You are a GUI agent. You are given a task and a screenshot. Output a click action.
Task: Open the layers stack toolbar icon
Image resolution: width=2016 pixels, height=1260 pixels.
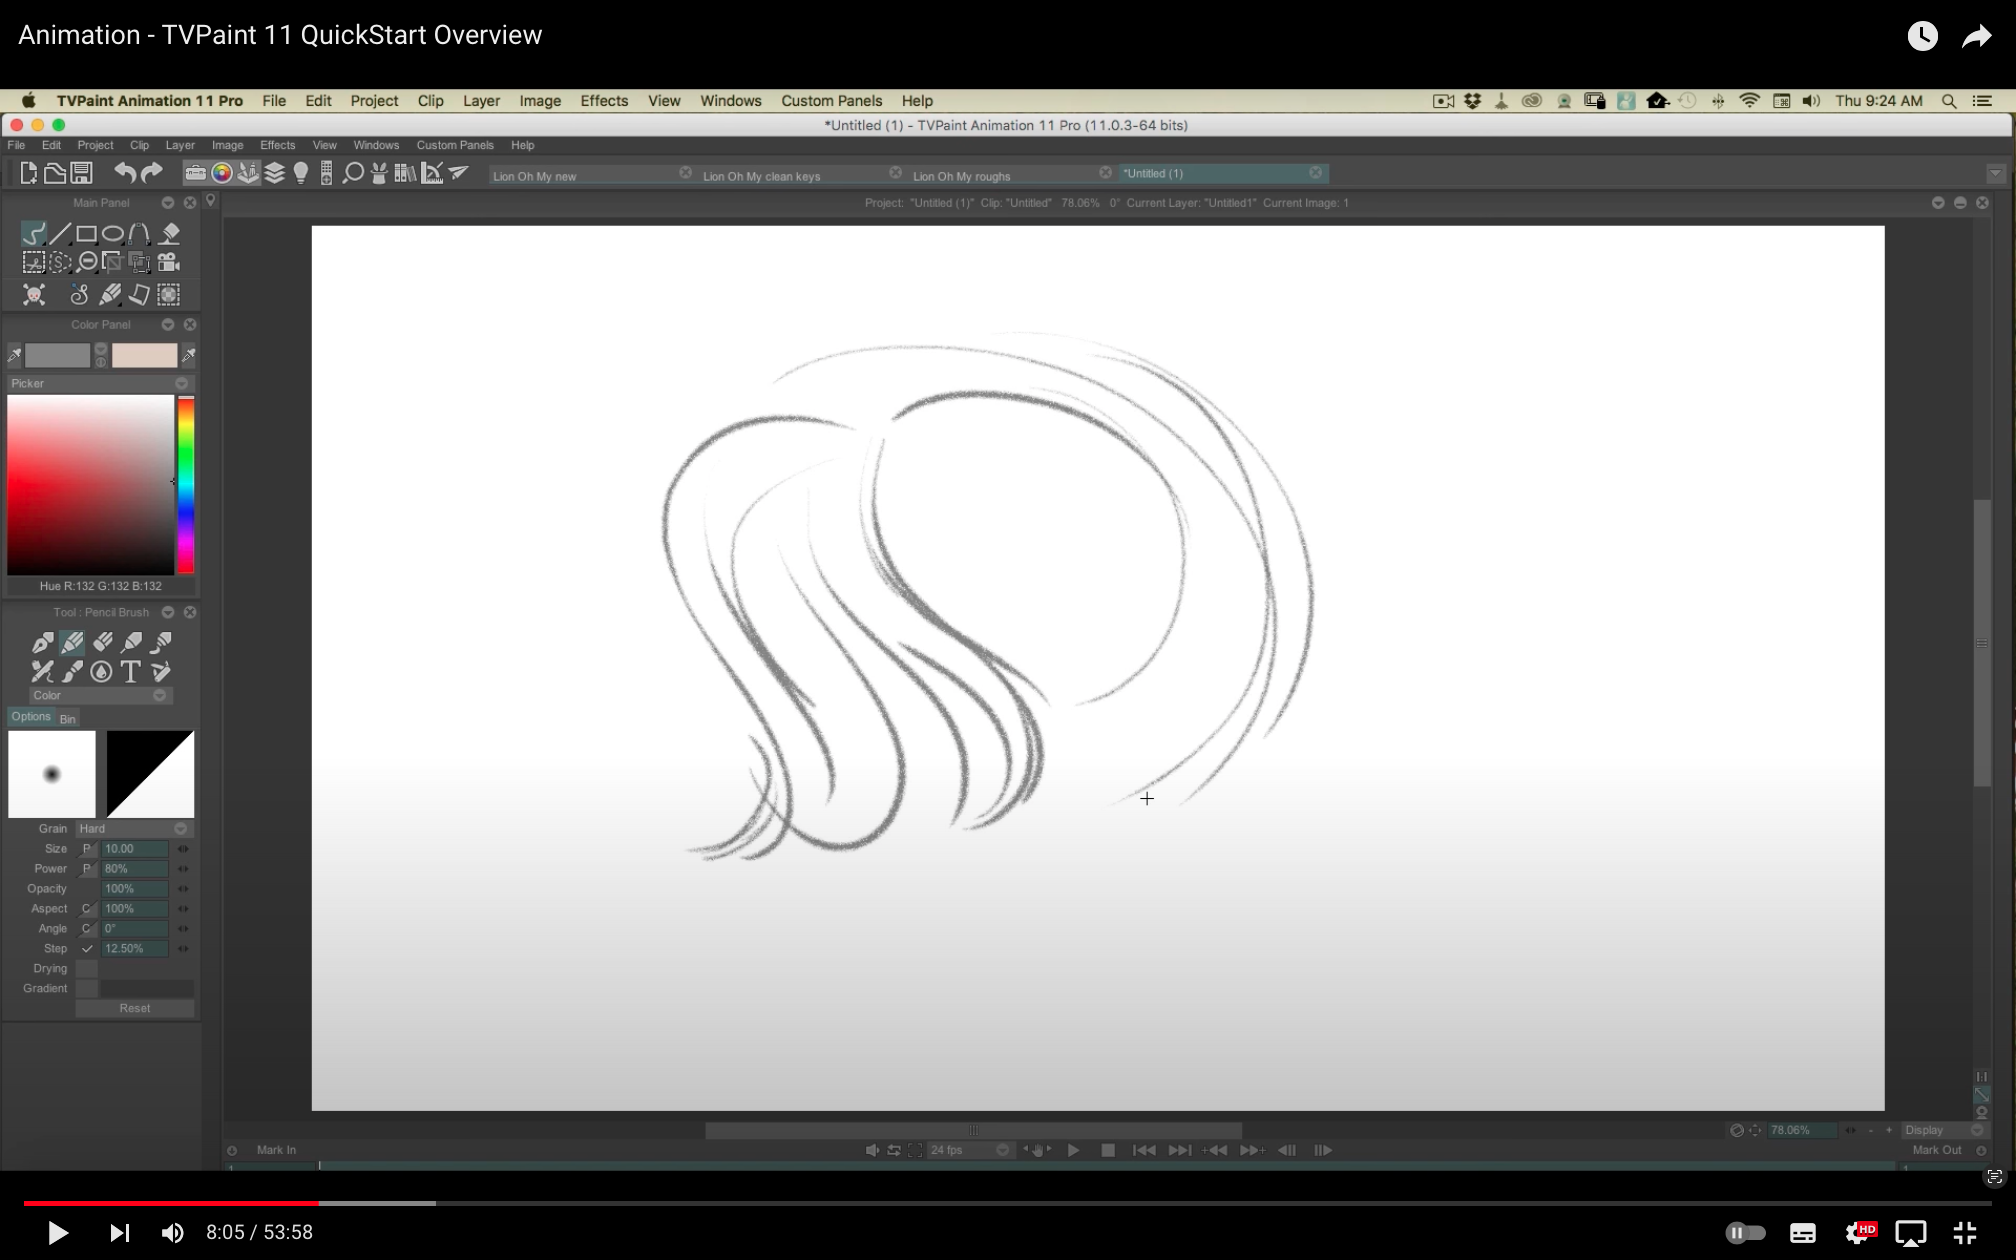[x=274, y=173]
